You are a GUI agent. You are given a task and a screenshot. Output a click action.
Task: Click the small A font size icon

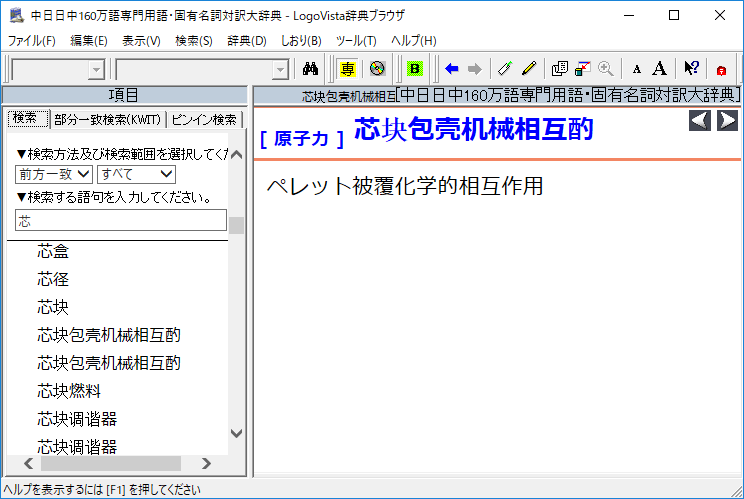pyautogui.click(x=636, y=69)
